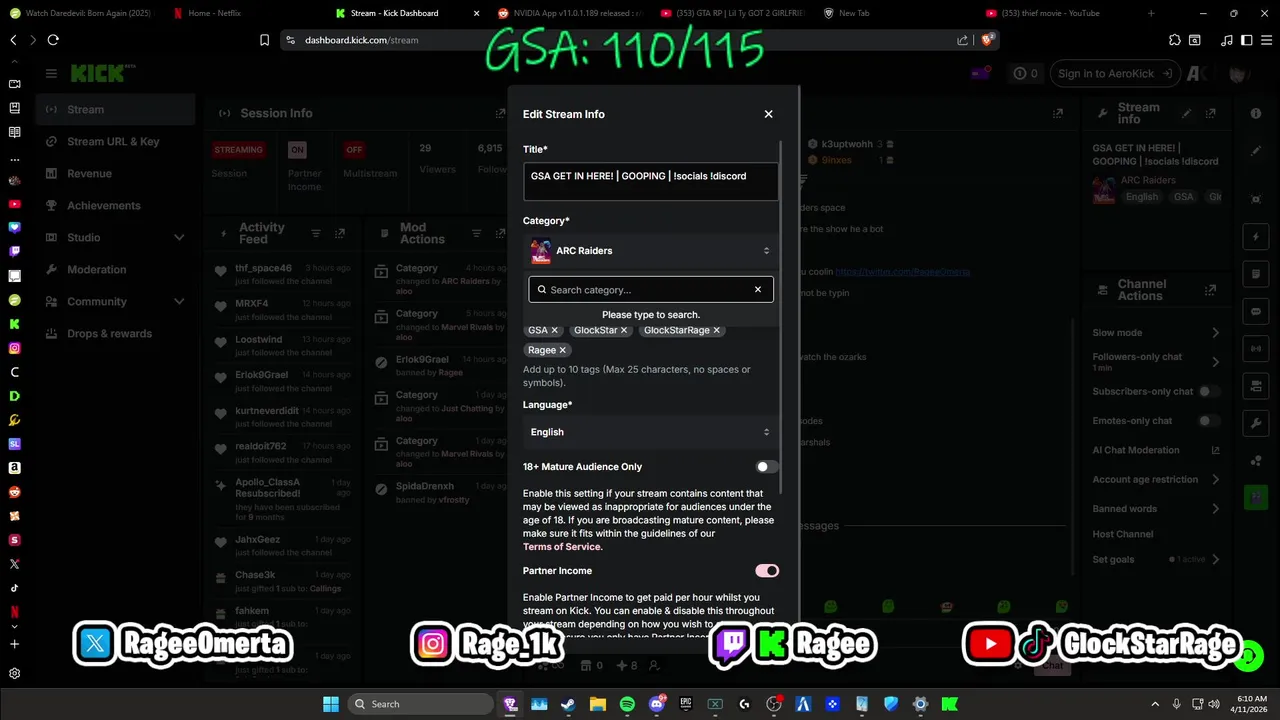The width and height of the screenshot is (1280, 720).
Task: Click the Partner Income ON status badge
Action: [x=297, y=150]
